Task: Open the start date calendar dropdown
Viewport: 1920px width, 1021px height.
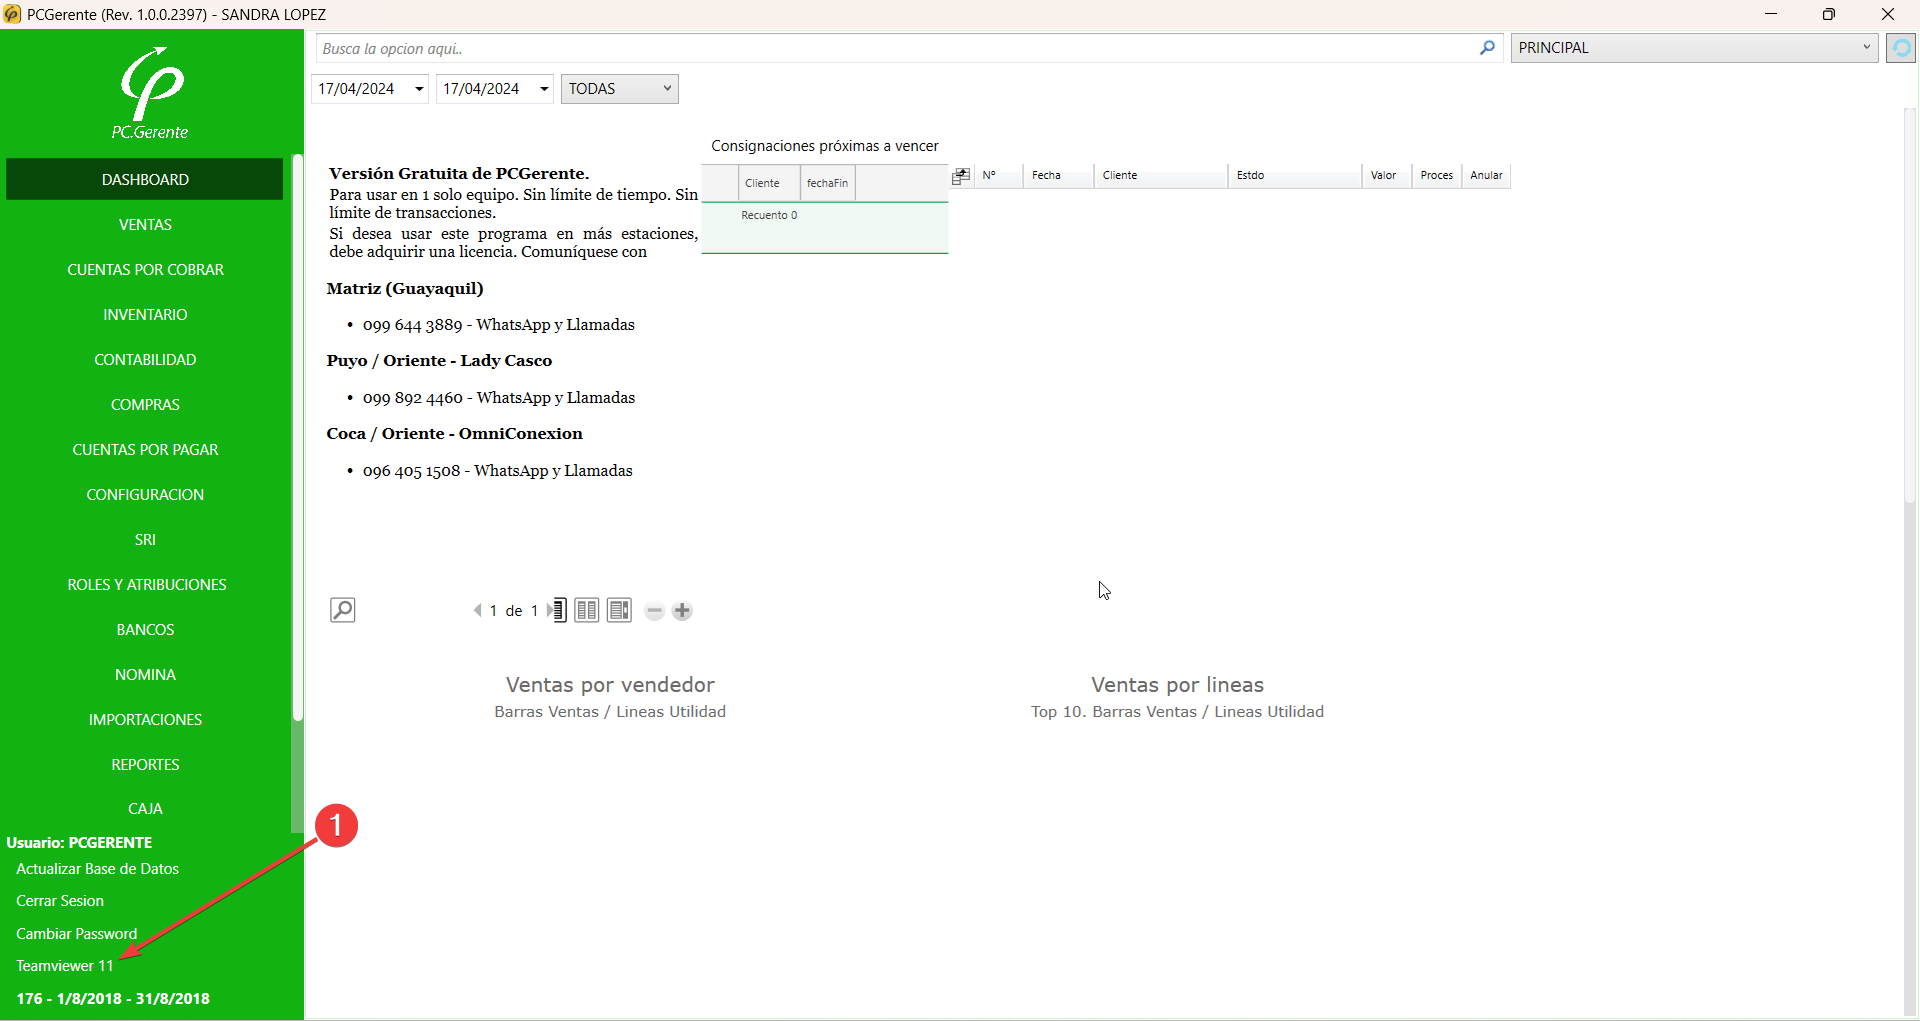Action: point(417,88)
